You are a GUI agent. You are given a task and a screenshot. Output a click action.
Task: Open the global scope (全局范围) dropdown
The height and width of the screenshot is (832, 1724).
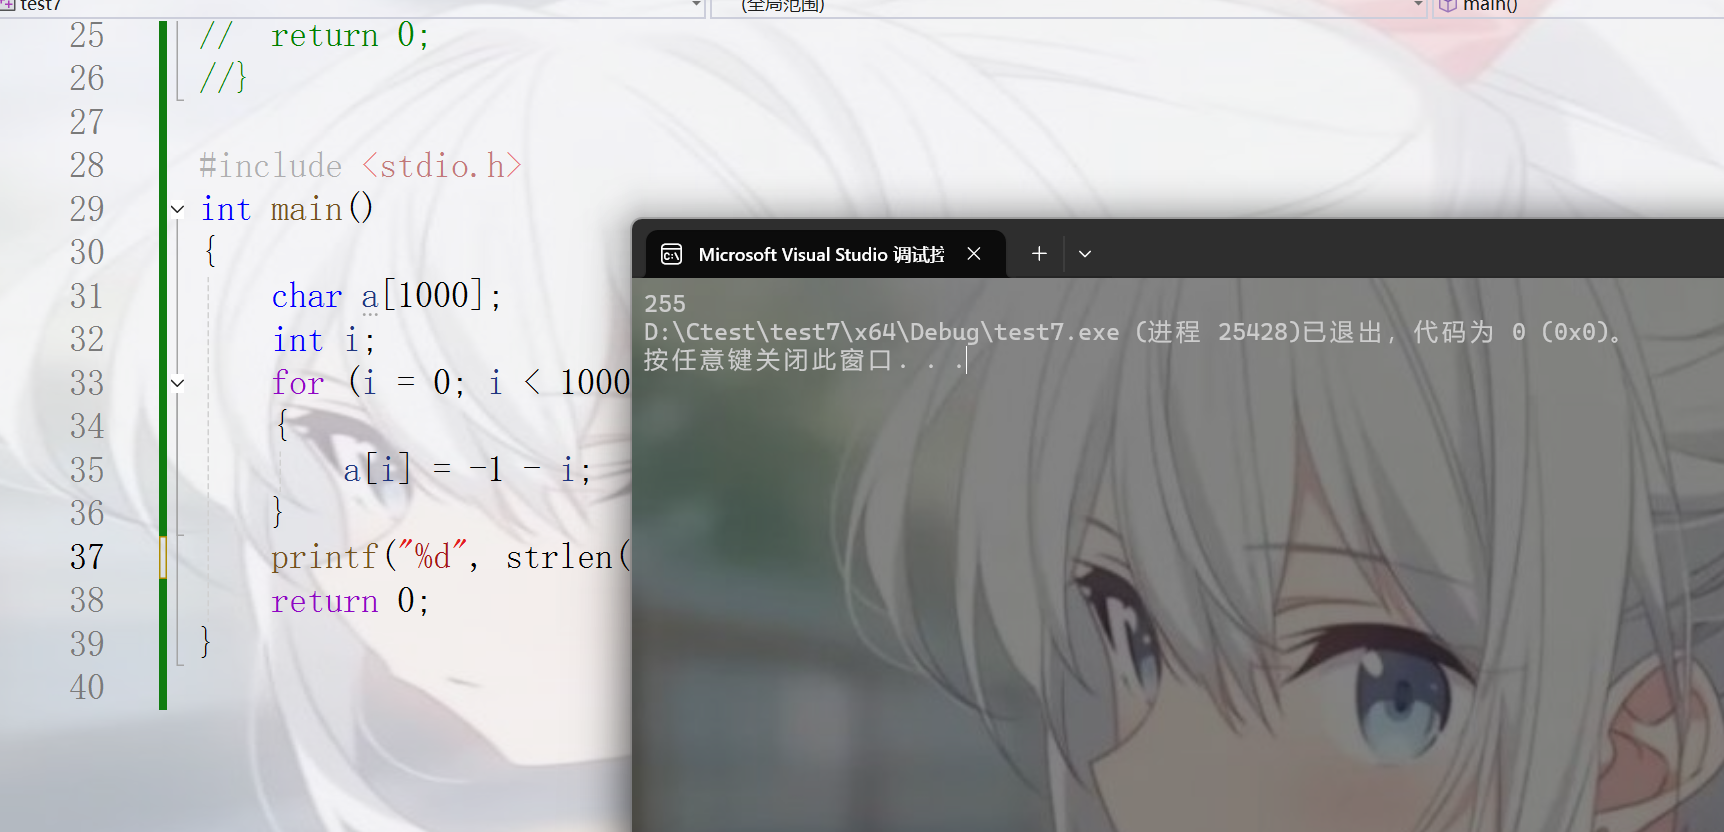tap(1068, 6)
